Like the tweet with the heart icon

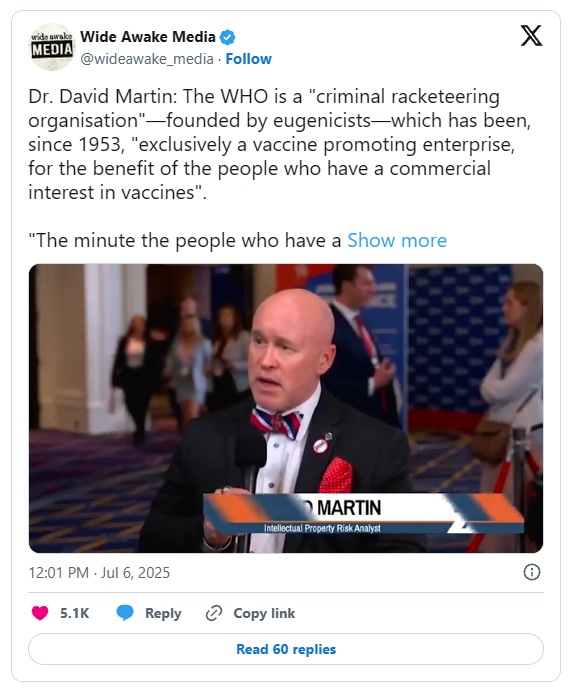[40, 613]
